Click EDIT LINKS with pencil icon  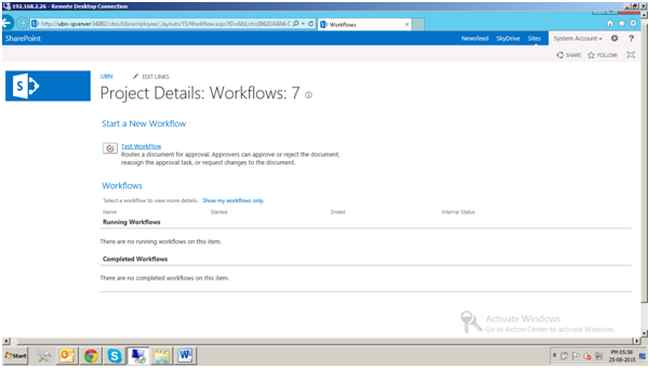pyautogui.click(x=151, y=76)
